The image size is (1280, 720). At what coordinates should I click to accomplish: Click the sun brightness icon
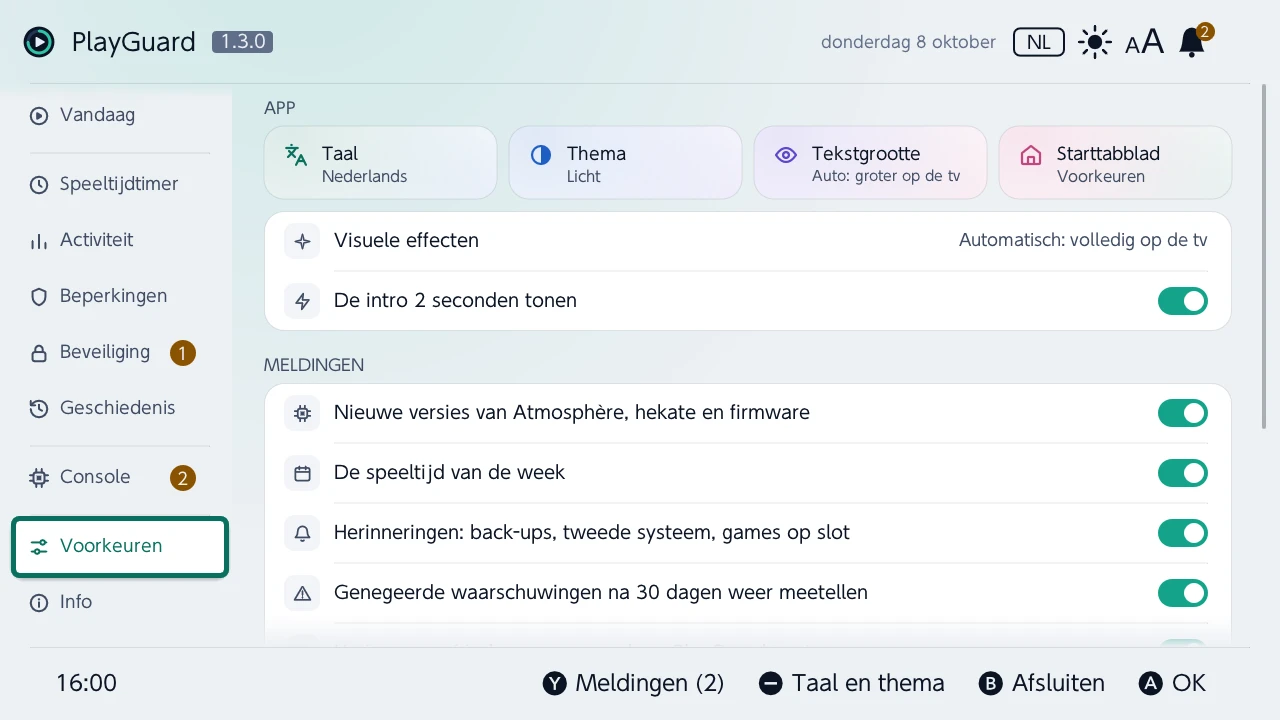pyautogui.click(x=1095, y=42)
